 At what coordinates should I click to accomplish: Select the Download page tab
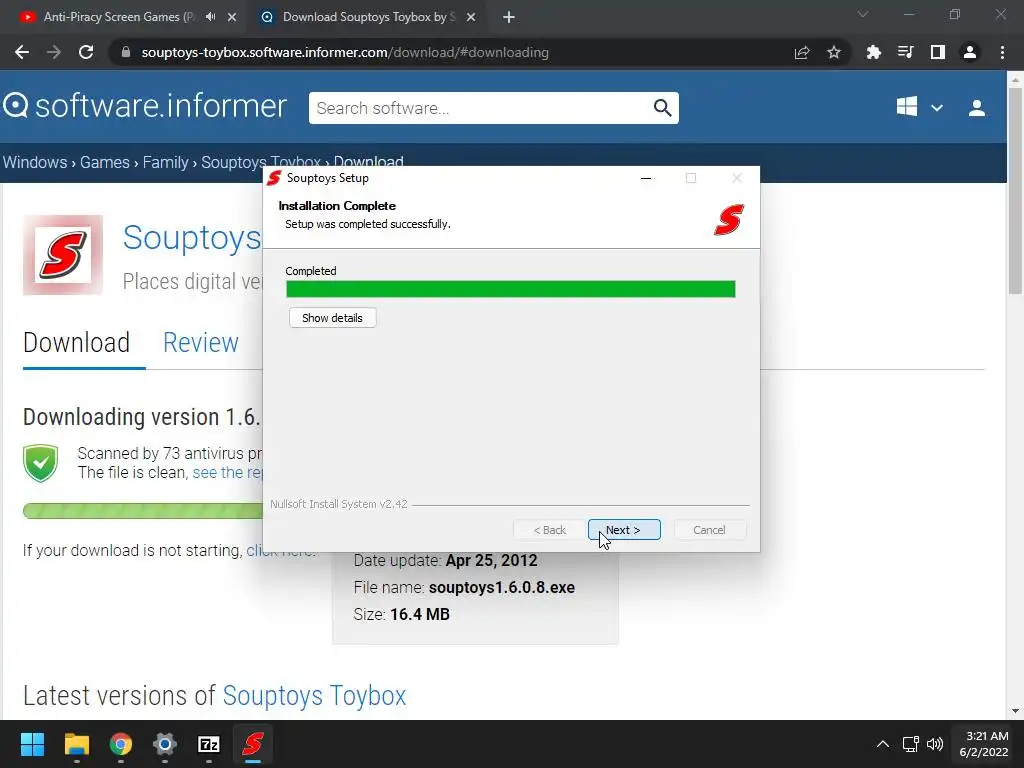click(x=76, y=343)
